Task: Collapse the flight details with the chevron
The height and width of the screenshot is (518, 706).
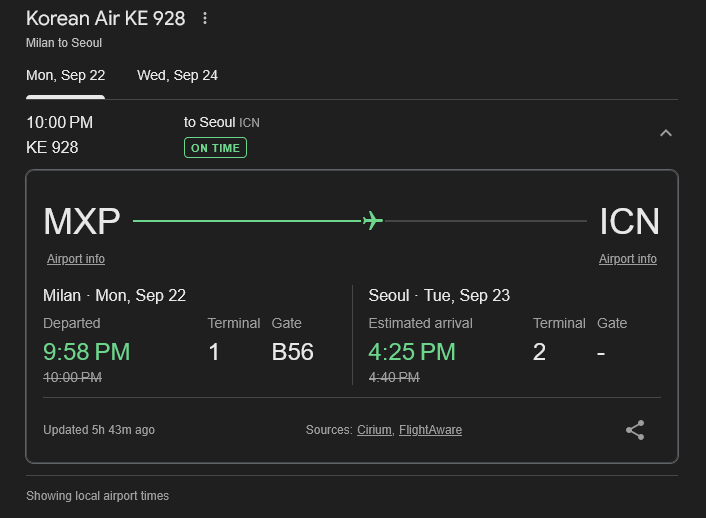Action: (x=666, y=133)
